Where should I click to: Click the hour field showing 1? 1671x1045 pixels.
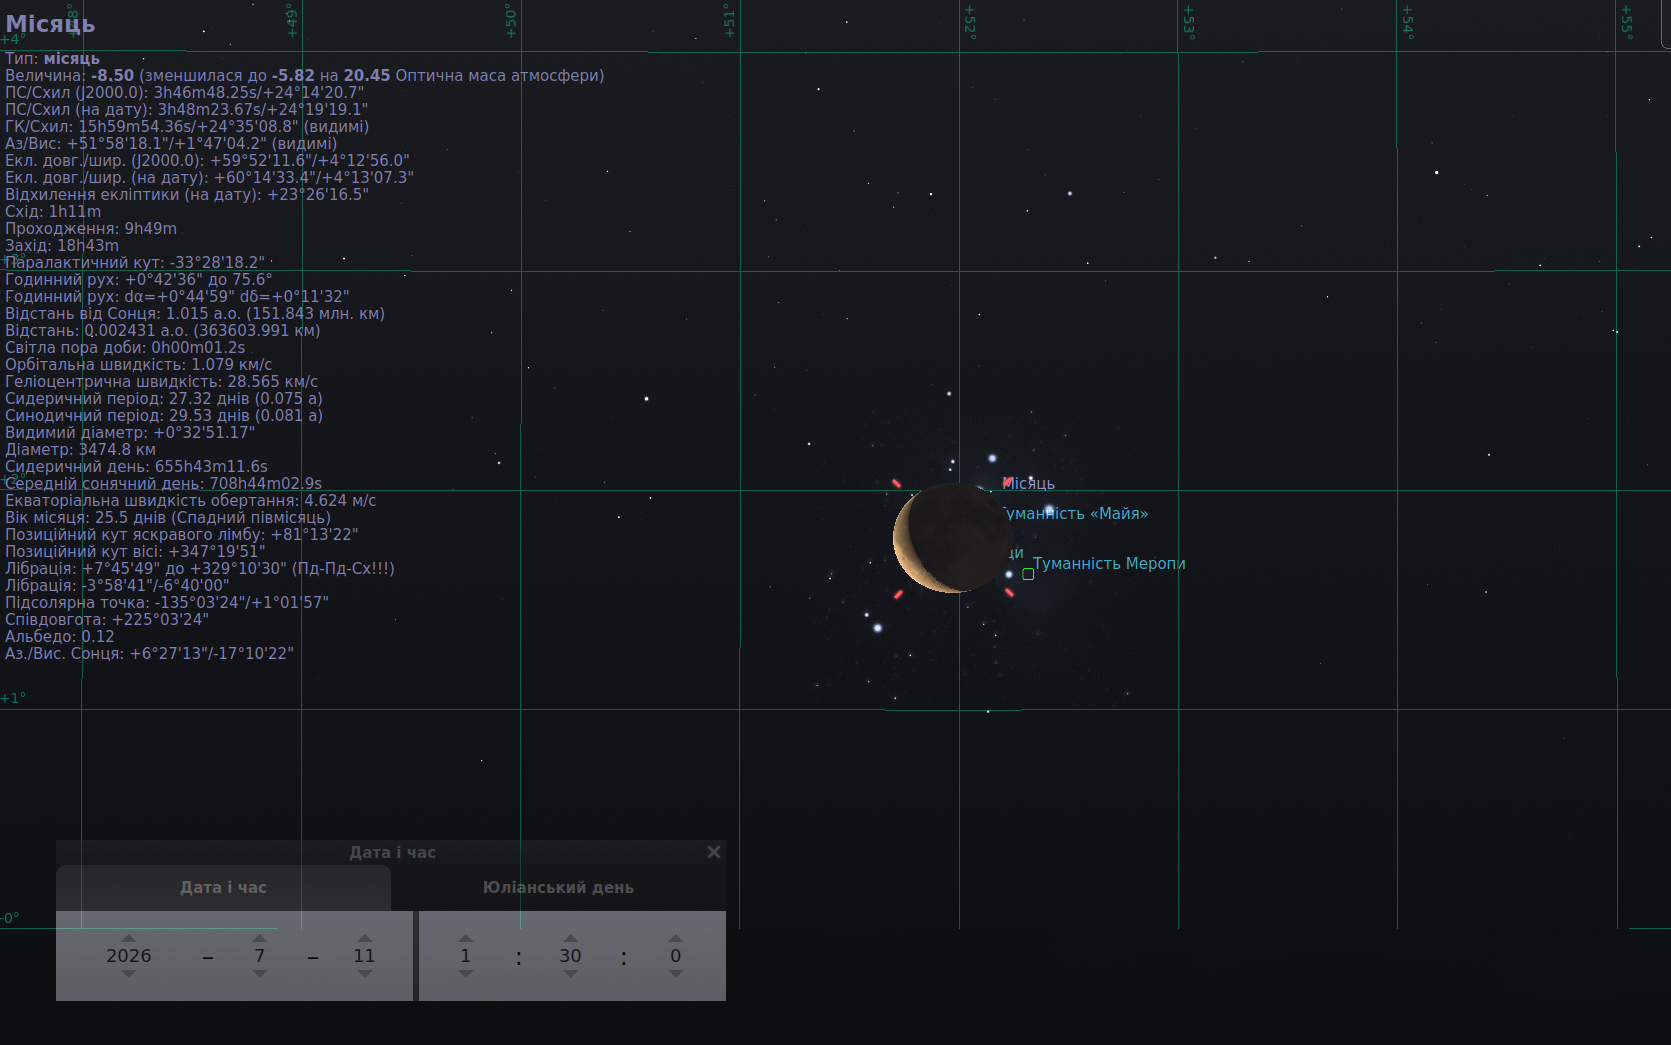(x=465, y=956)
